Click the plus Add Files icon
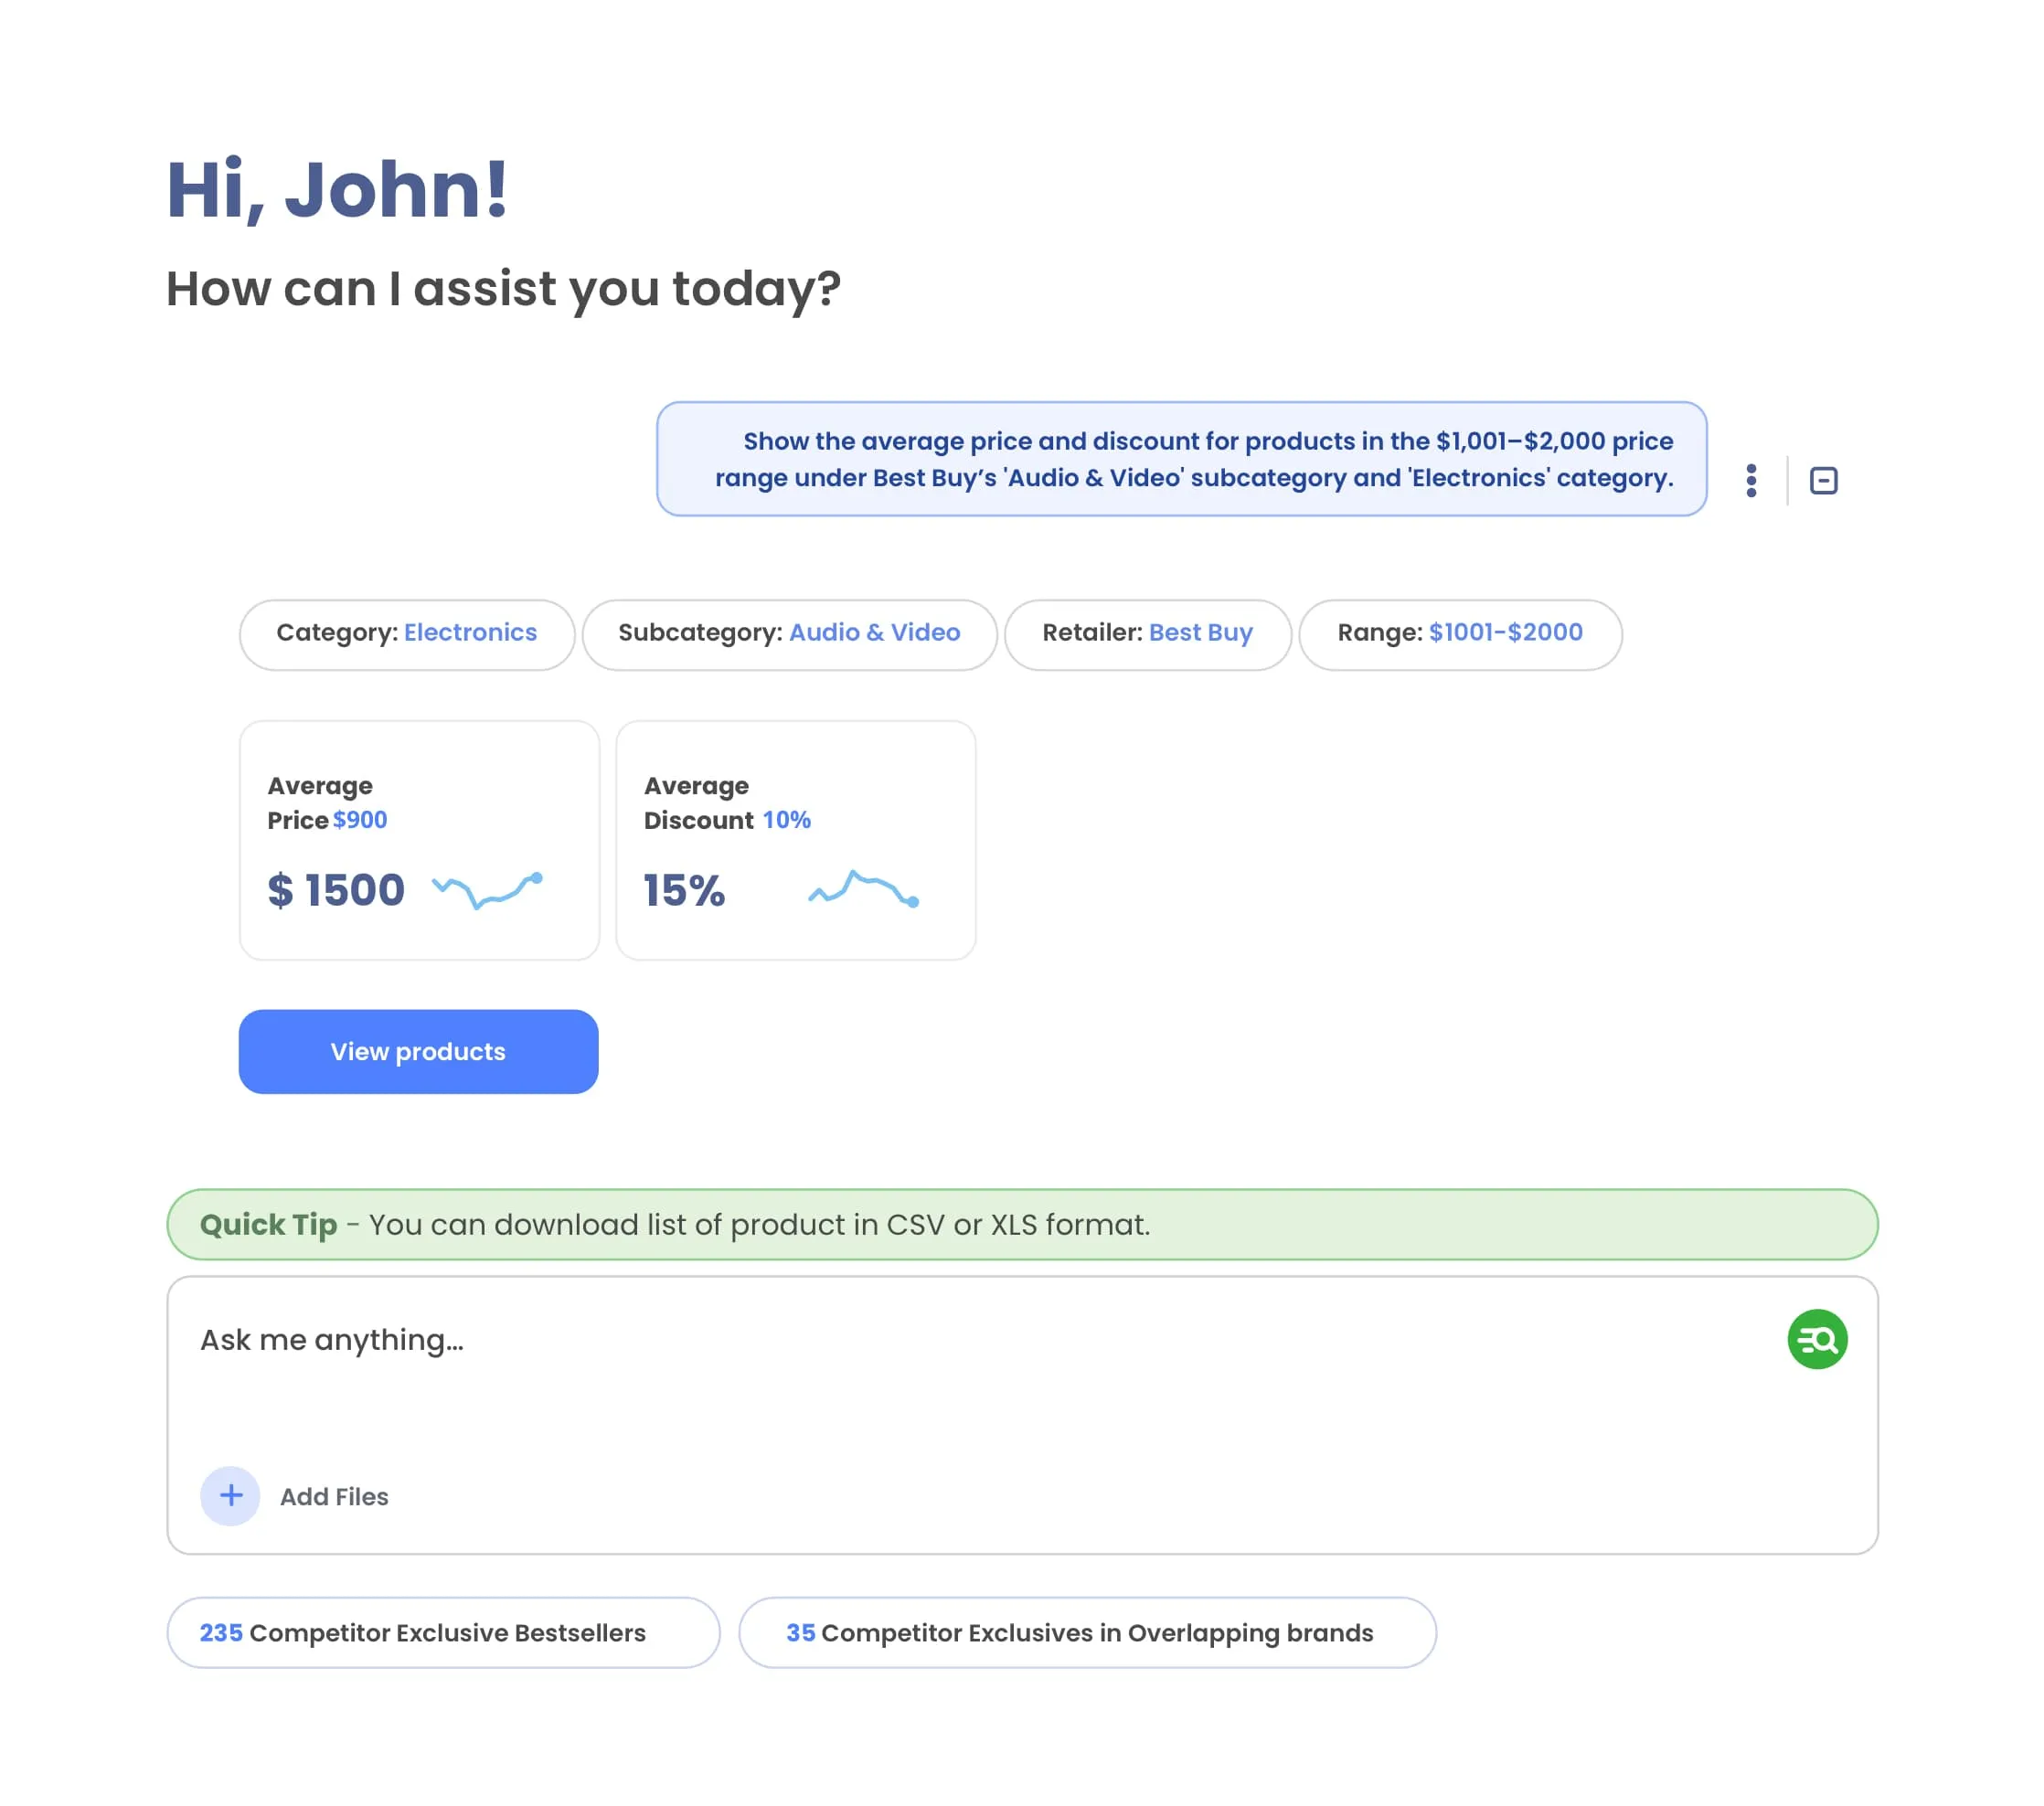2044x1806 pixels. pyautogui.click(x=230, y=1496)
